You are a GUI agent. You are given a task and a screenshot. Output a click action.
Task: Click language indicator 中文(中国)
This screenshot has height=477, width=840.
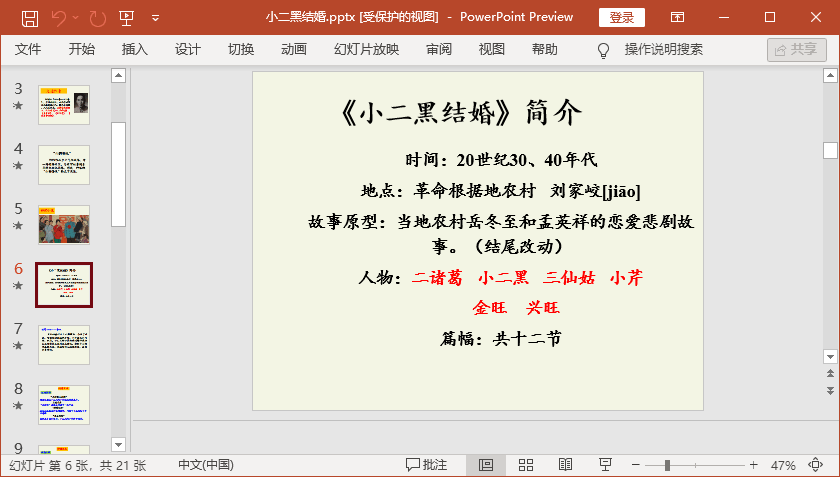click(x=206, y=465)
